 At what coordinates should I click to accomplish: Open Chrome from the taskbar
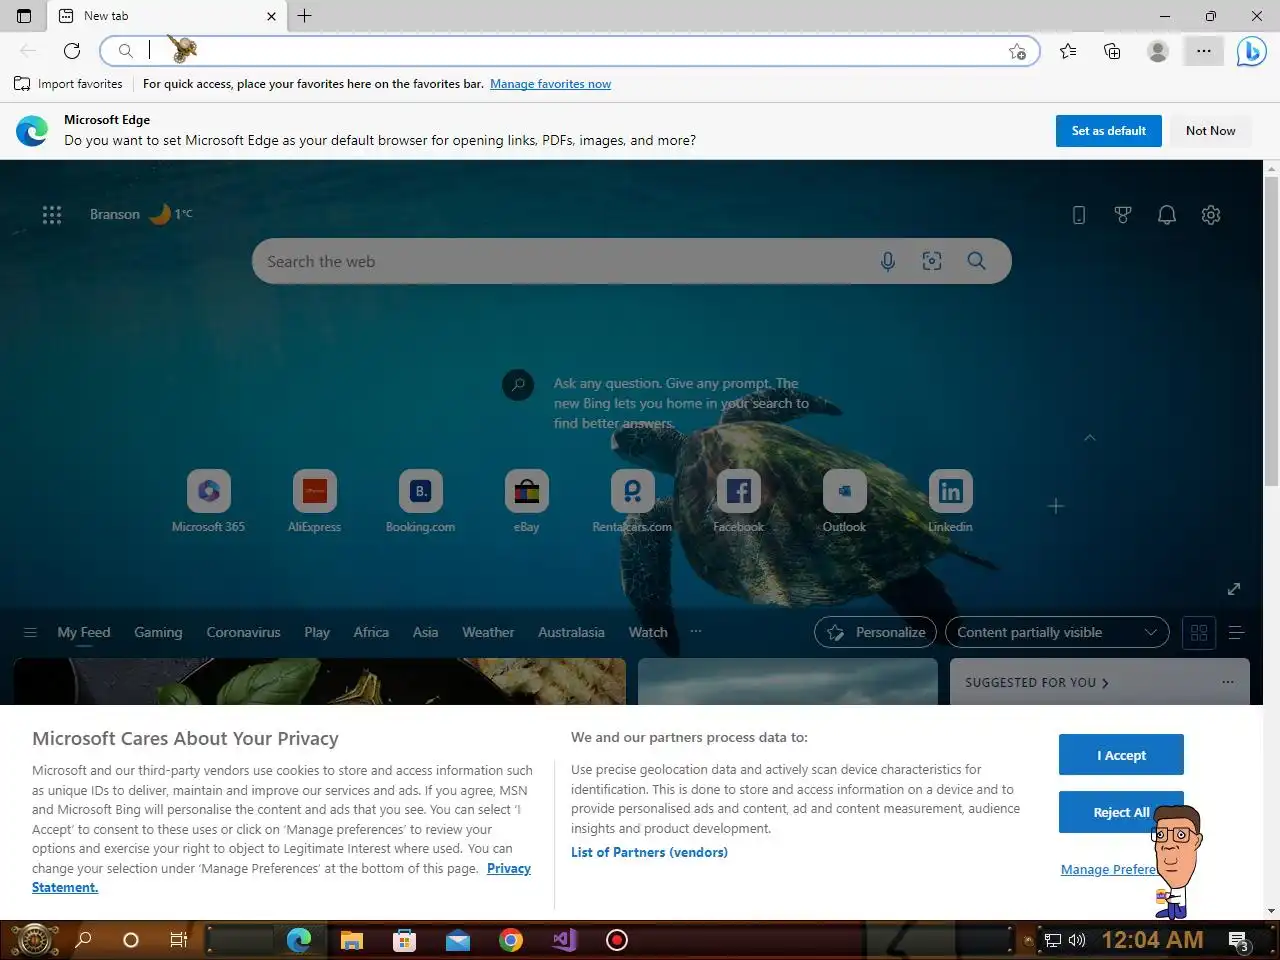pos(511,940)
